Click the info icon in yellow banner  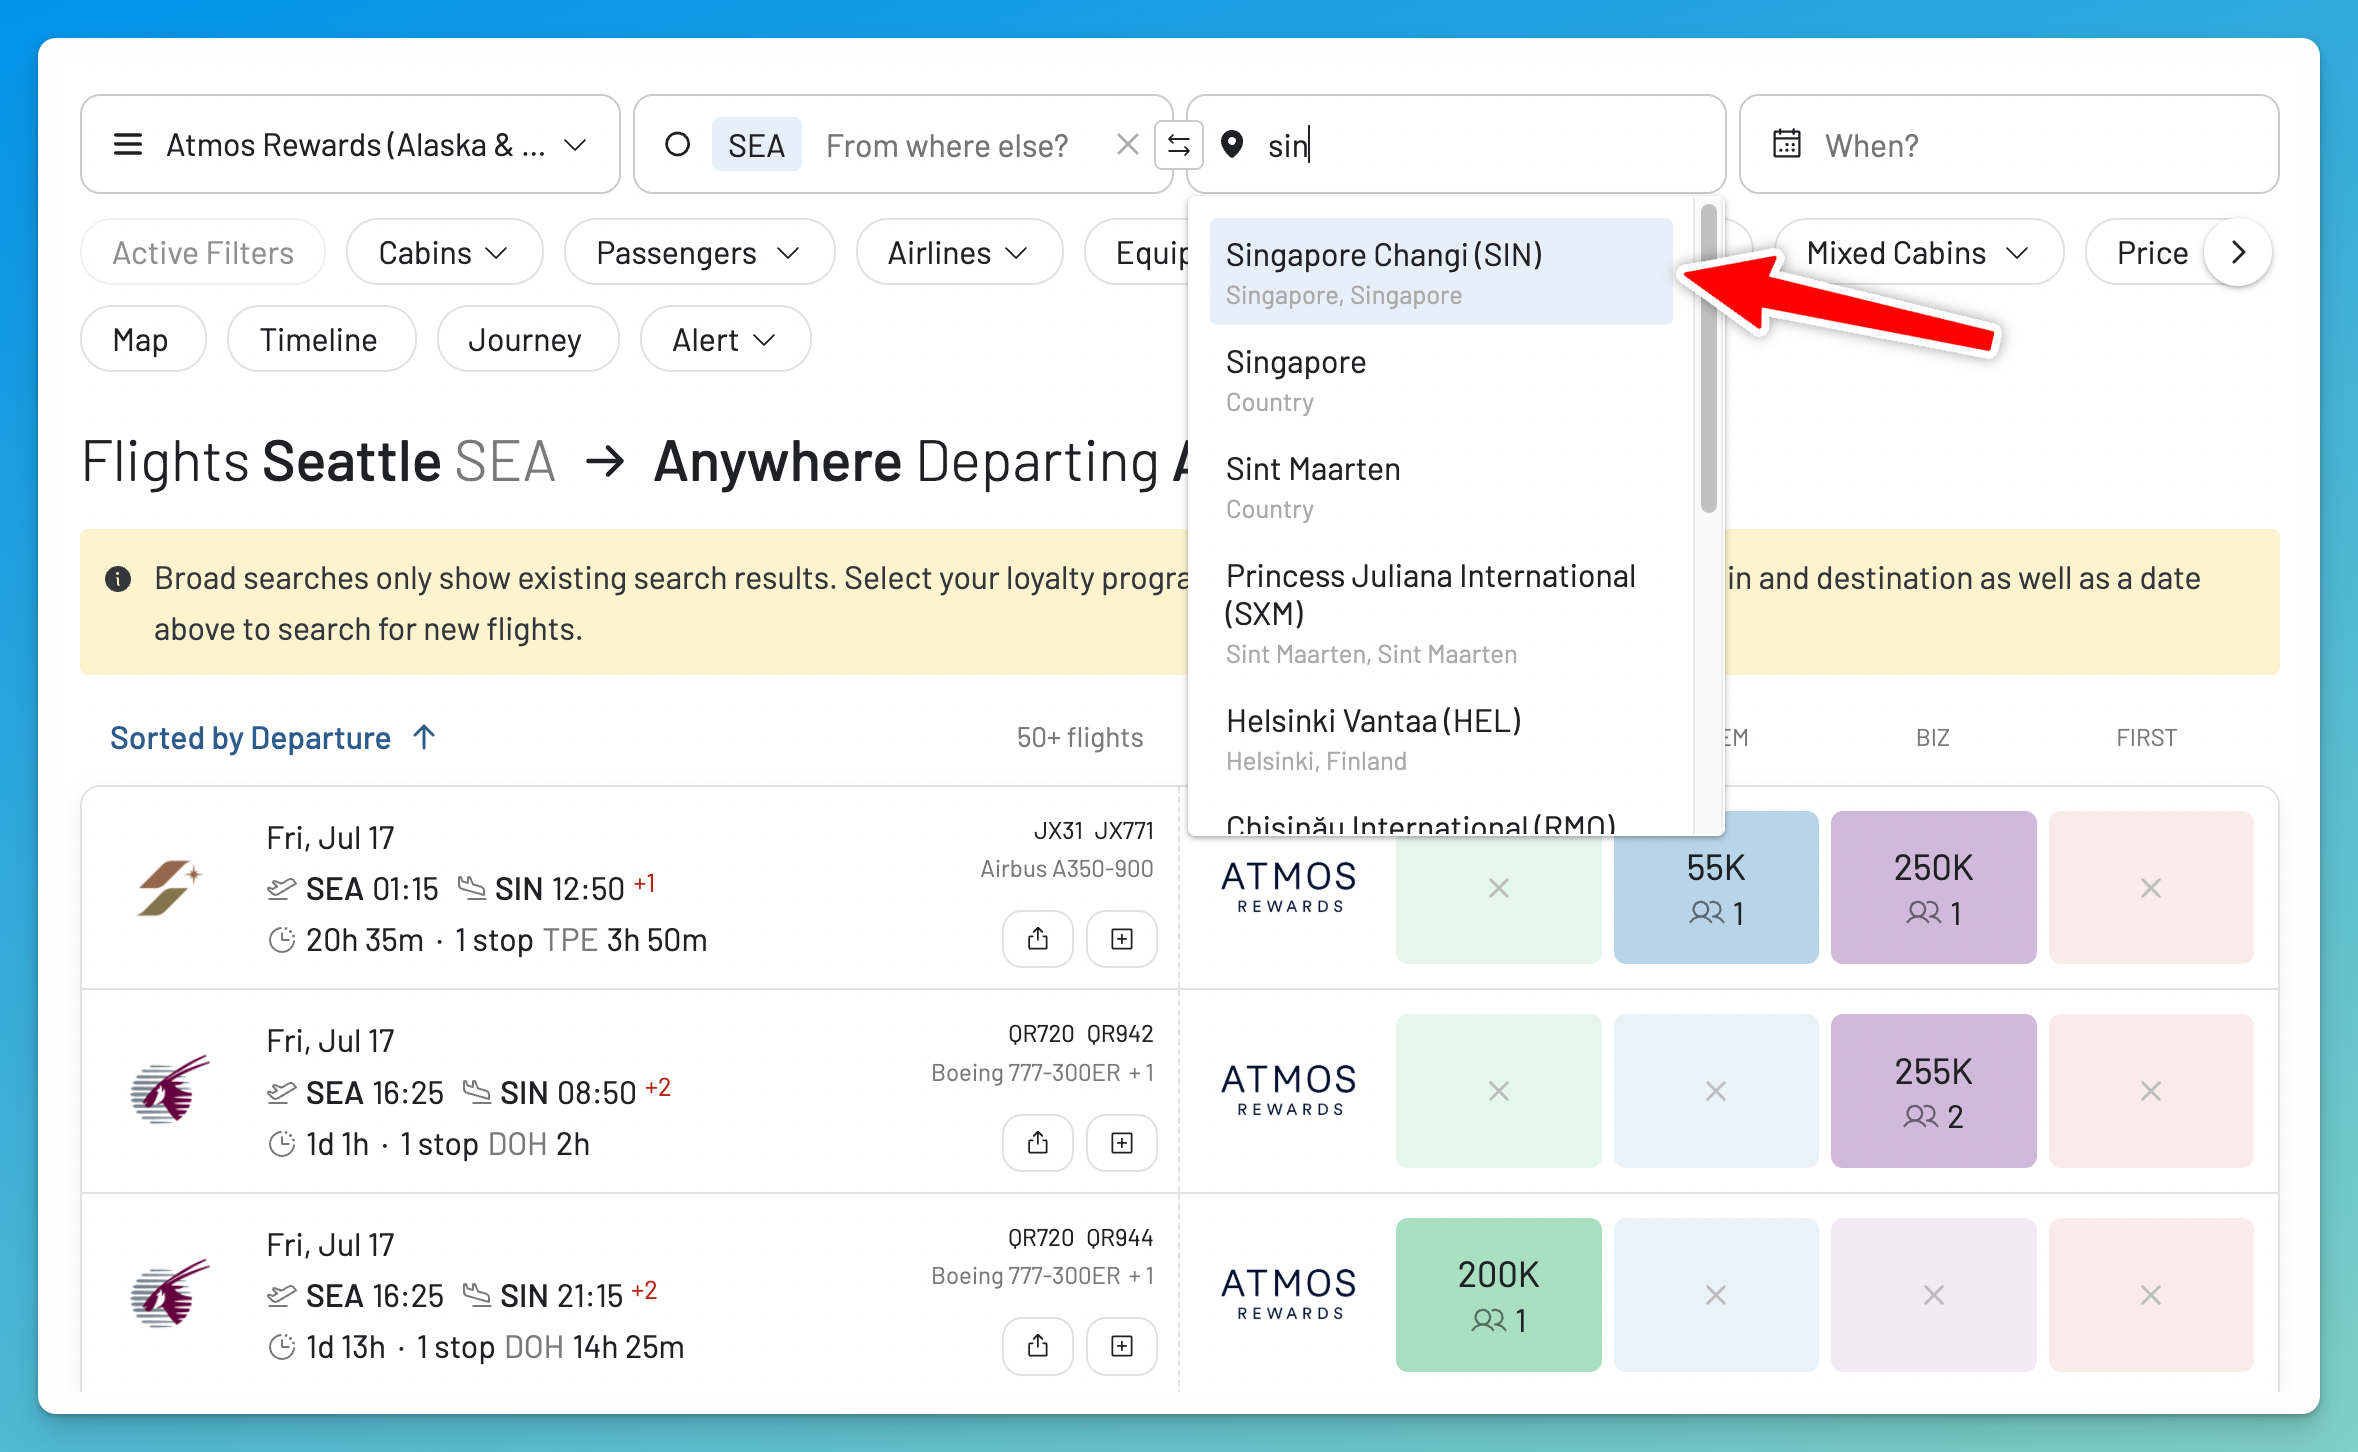(118, 579)
